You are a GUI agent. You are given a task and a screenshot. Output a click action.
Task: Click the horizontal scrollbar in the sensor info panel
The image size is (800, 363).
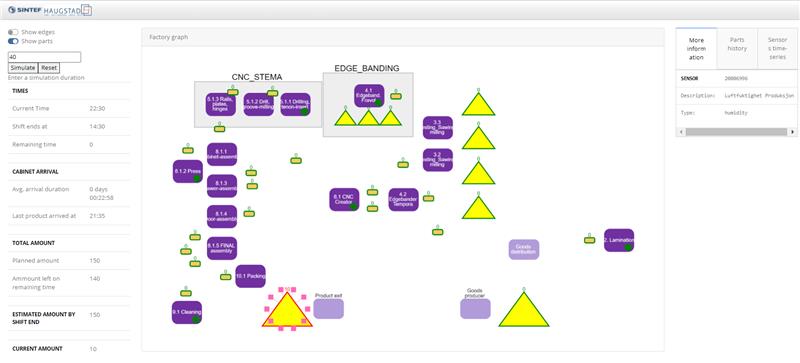(736, 132)
